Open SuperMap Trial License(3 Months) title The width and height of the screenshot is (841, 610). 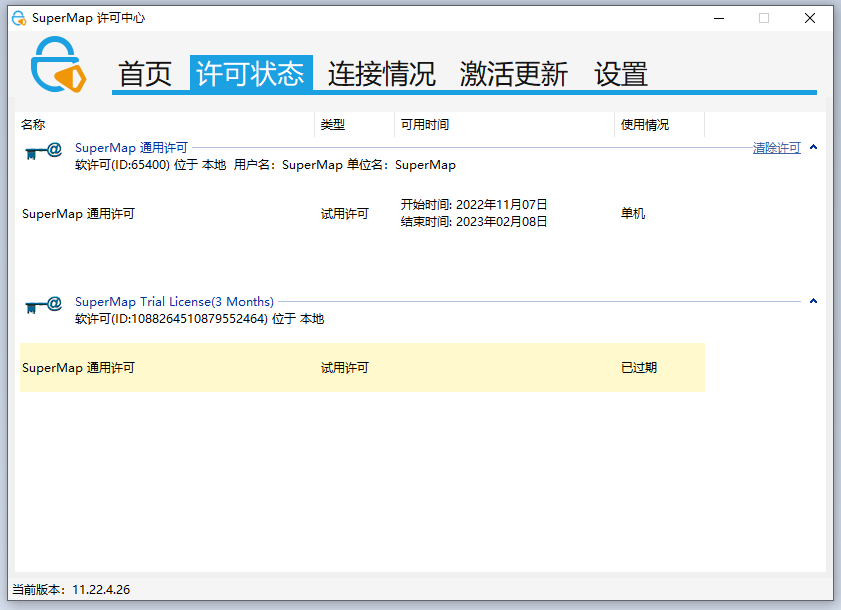click(x=174, y=302)
